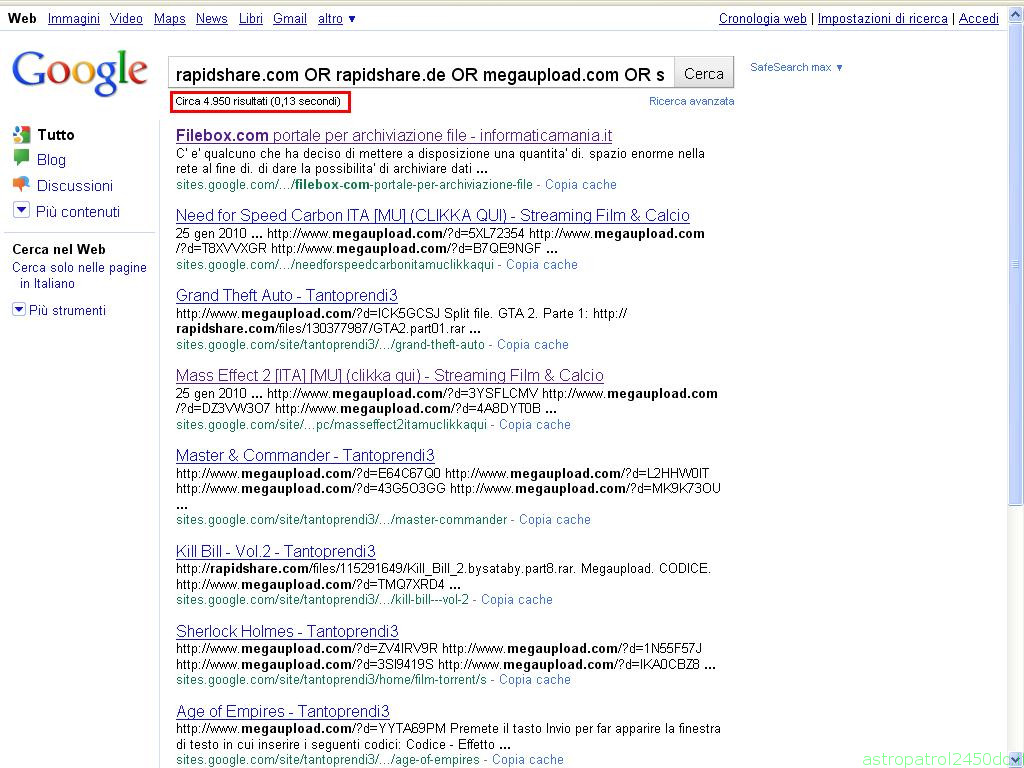1024x768 pixels.
Task: Open Copia cache for Need for Speed result
Action: point(542,264)
